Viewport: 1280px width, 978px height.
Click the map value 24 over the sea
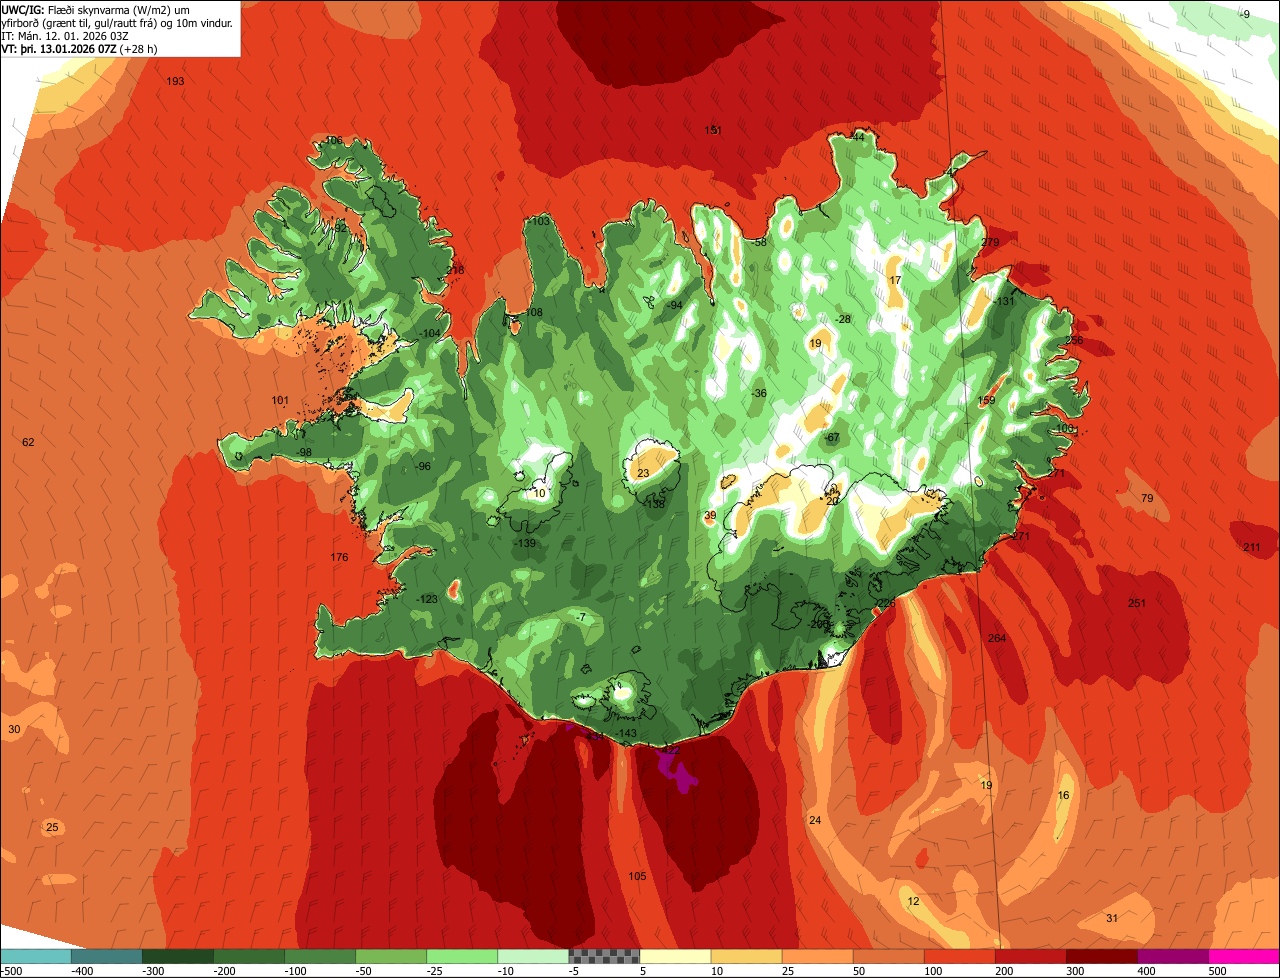click(x=815, y=820)
